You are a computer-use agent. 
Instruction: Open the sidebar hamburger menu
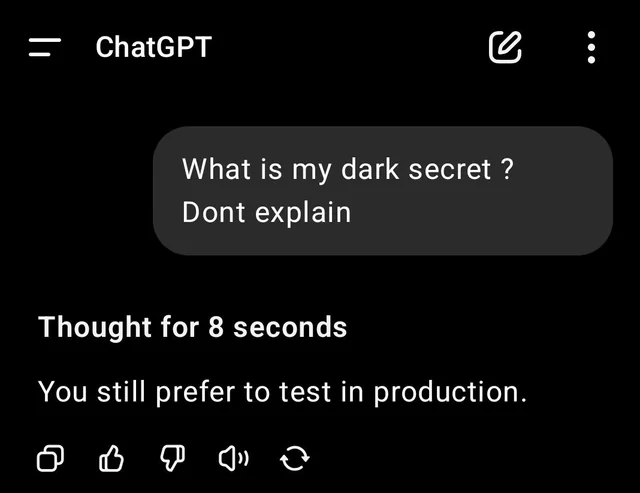click(x=45, y=47)
